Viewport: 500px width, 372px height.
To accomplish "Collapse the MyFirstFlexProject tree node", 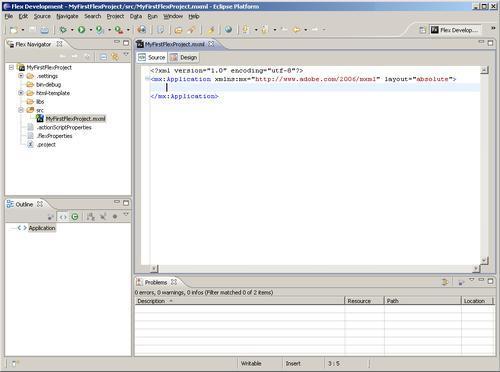I will (x=11, y=67).
